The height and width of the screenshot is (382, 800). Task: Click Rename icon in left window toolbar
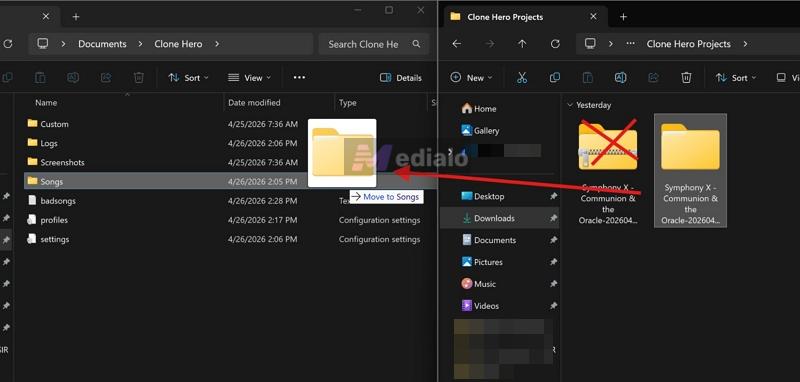(x=73, y=78)
